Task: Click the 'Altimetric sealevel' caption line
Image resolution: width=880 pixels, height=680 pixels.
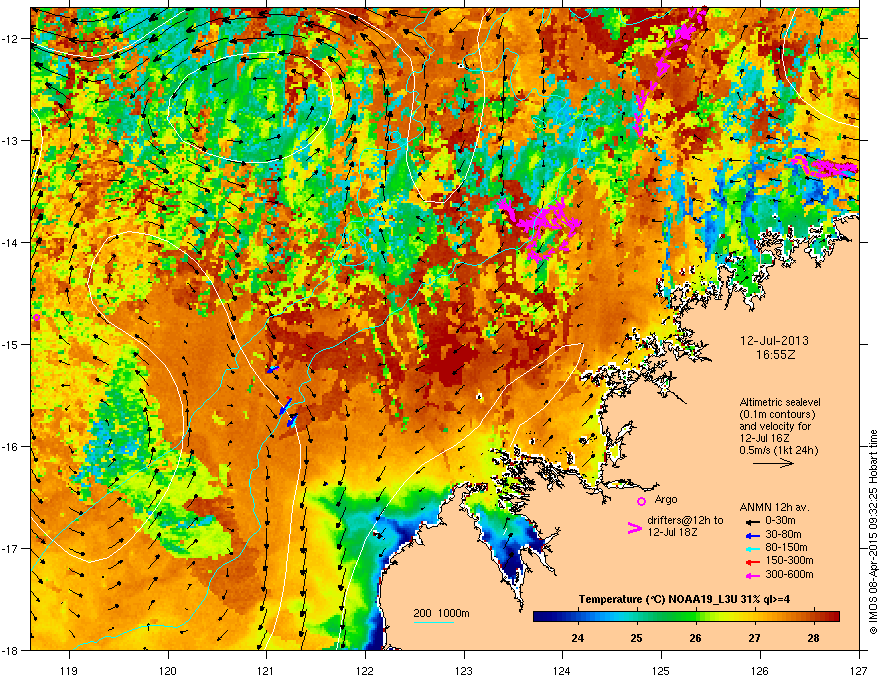Action: pyautogui.click(x=780, y=402)
